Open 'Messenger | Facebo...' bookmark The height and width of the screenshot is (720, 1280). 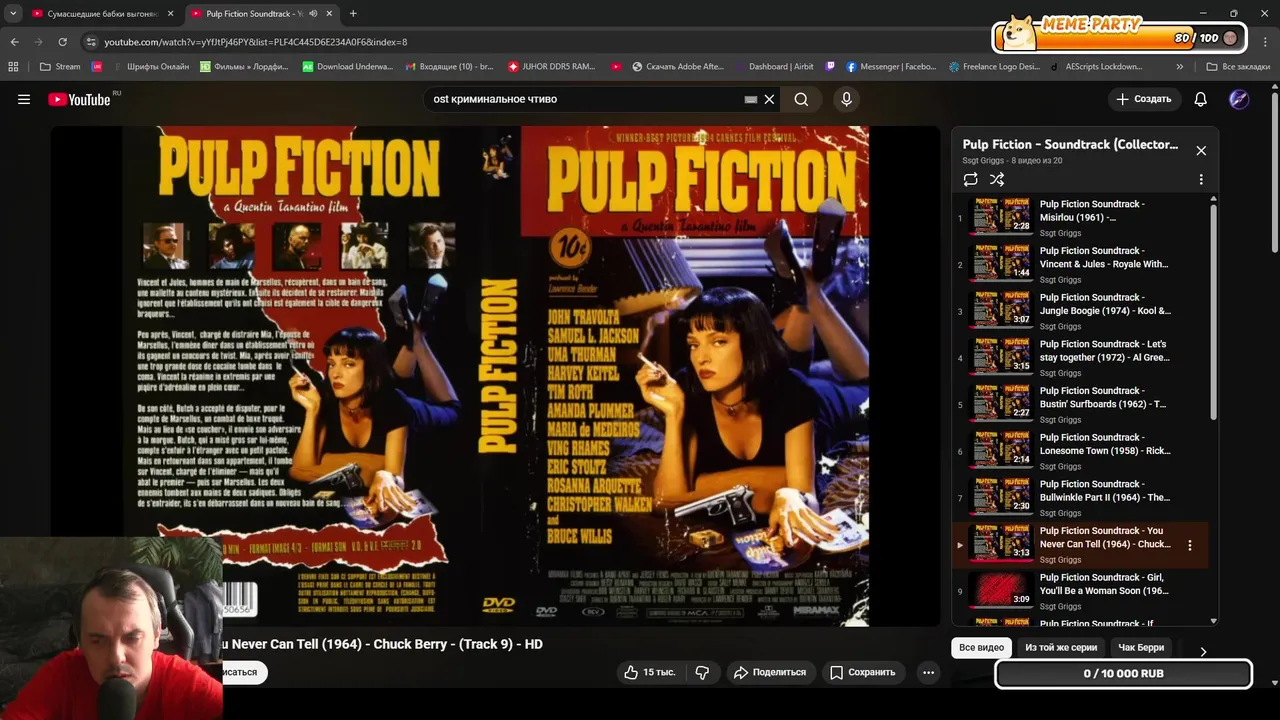coord(891,67)
